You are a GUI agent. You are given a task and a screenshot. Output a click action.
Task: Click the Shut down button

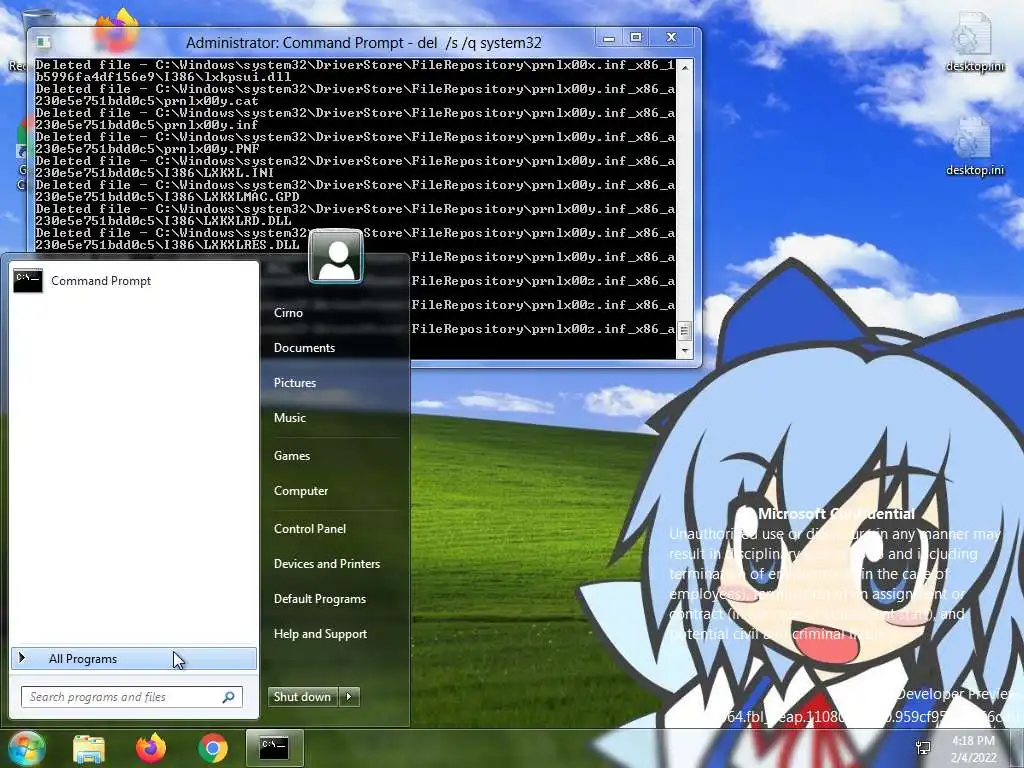click(x=302, y=697)
